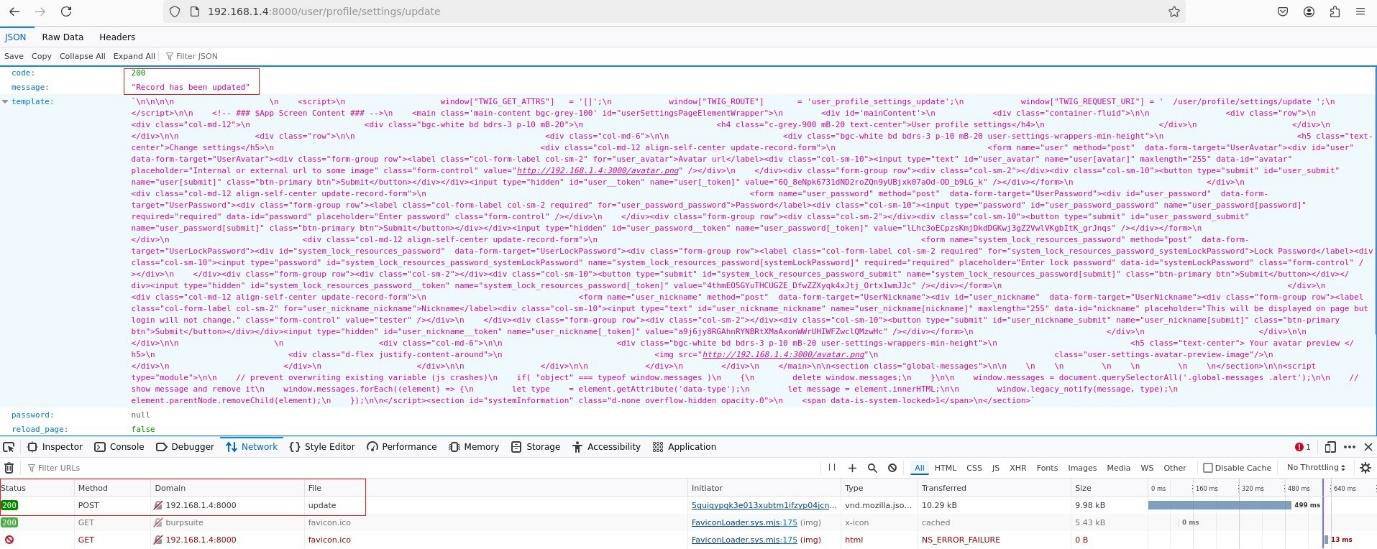Open the DevTools three-dot options menu
The width and height of the screenshot is (1377, 549).
1349,447
